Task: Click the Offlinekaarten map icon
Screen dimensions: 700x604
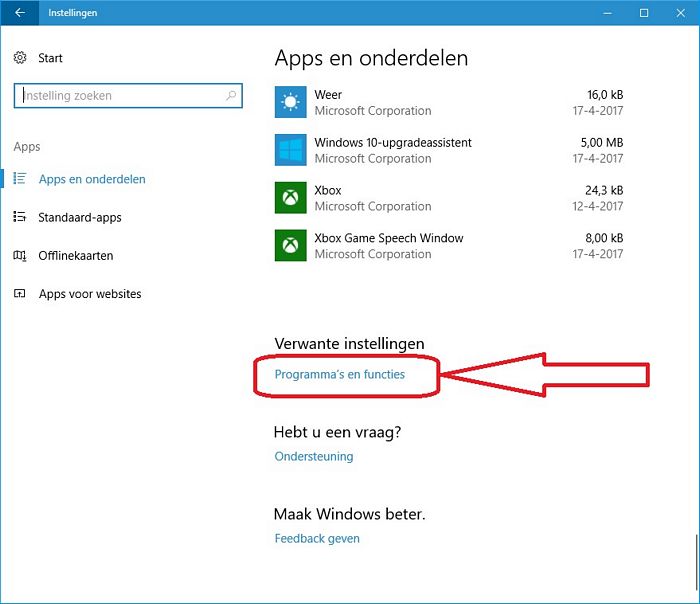Action: (x=20, y=256)
